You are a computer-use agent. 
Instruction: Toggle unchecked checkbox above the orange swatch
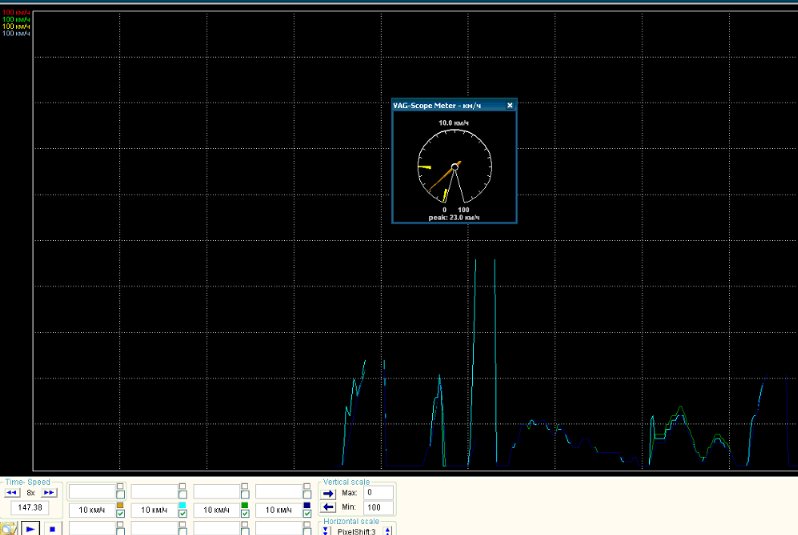click(x=120, y=495)
